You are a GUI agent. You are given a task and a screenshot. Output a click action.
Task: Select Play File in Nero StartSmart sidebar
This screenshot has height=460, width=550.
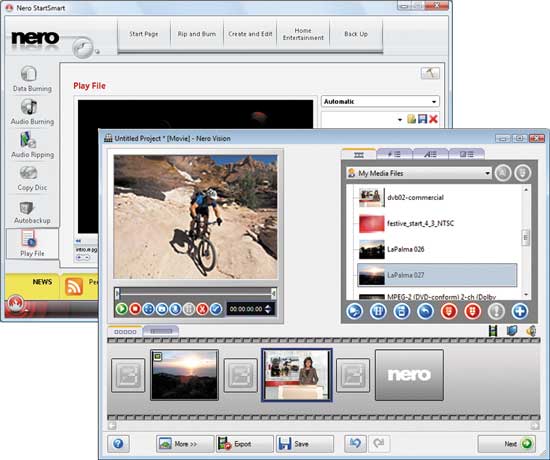click(32, 244)
